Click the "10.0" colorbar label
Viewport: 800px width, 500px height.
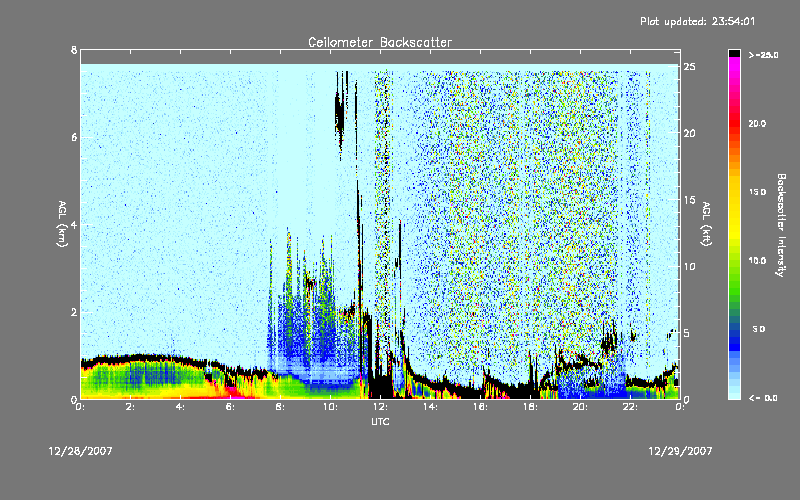click(x=757, y=261)
